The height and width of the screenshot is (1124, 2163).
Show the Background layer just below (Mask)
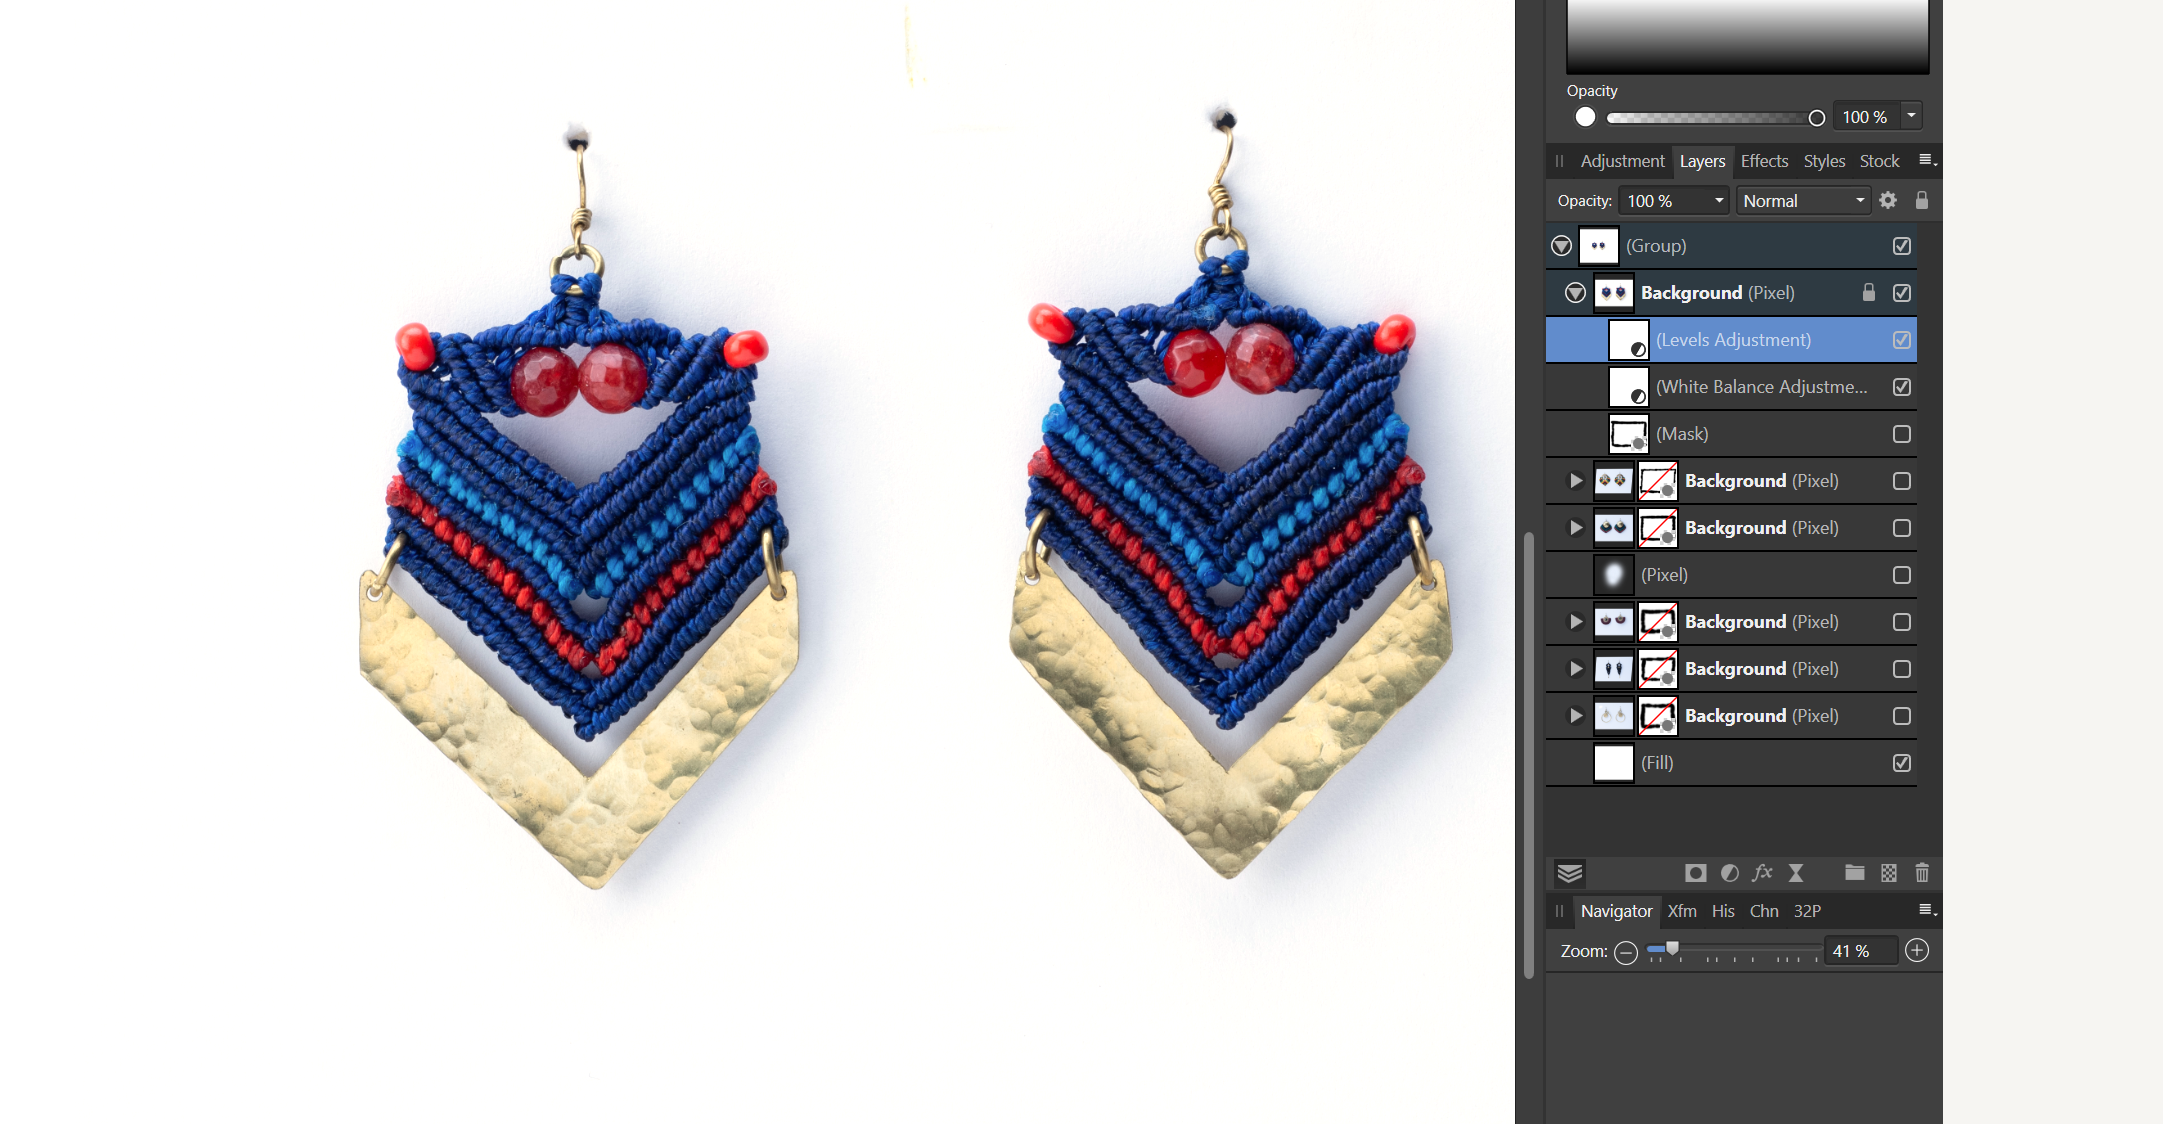(1901, 481)
